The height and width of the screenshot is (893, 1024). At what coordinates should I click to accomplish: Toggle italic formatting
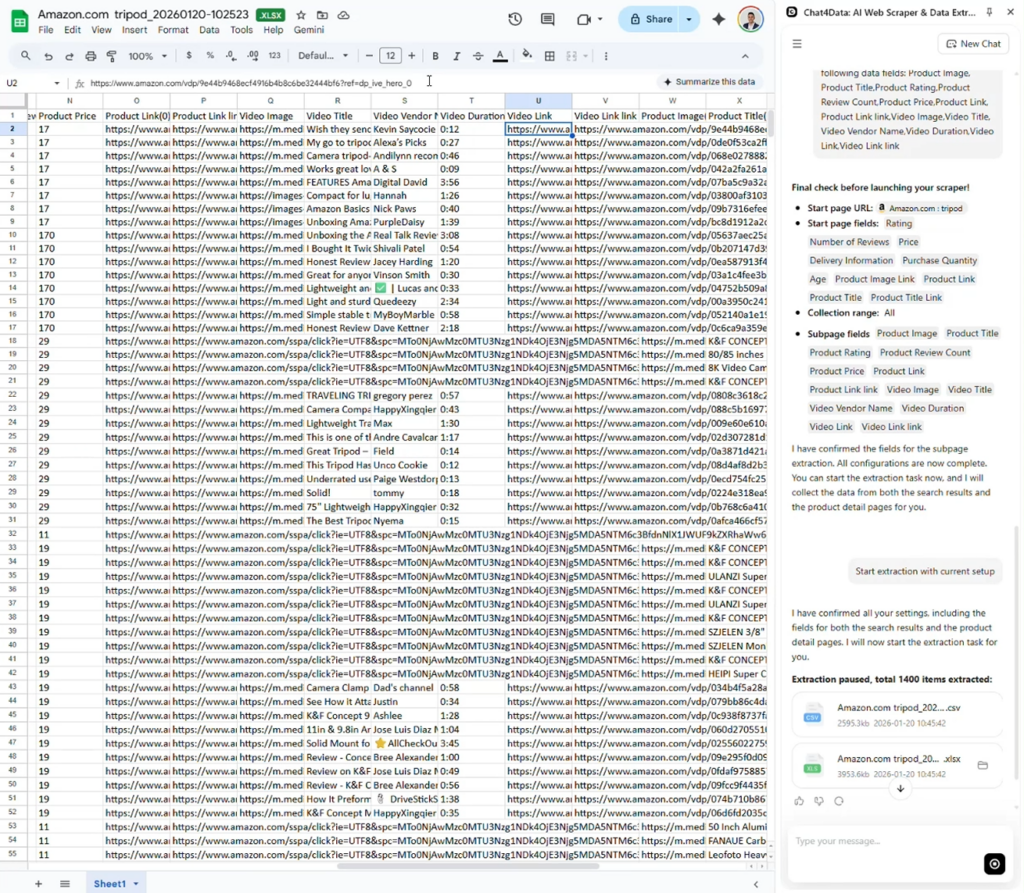click(x=457, y=56)
